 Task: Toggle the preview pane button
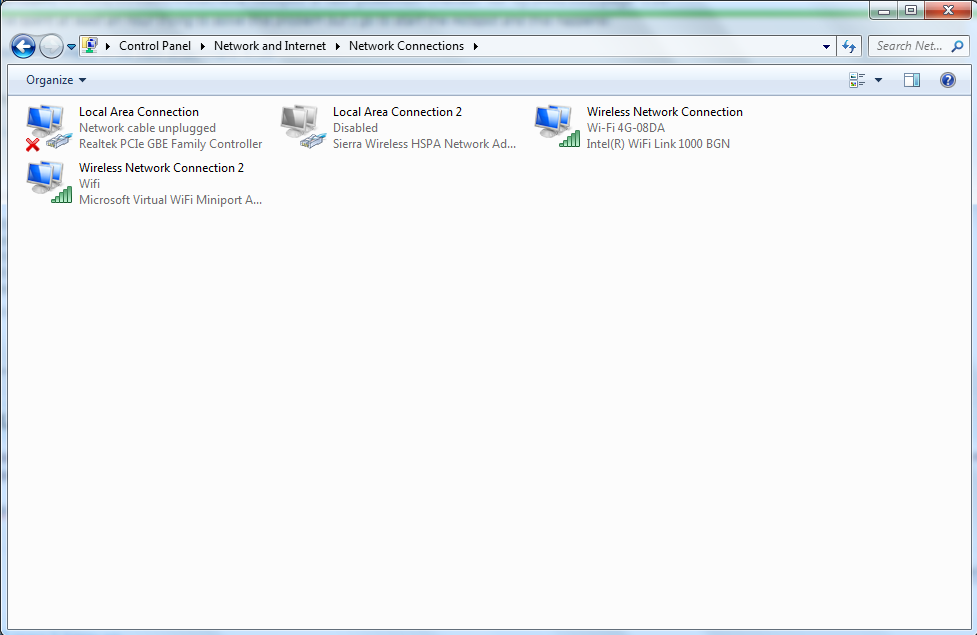(912, 80)
